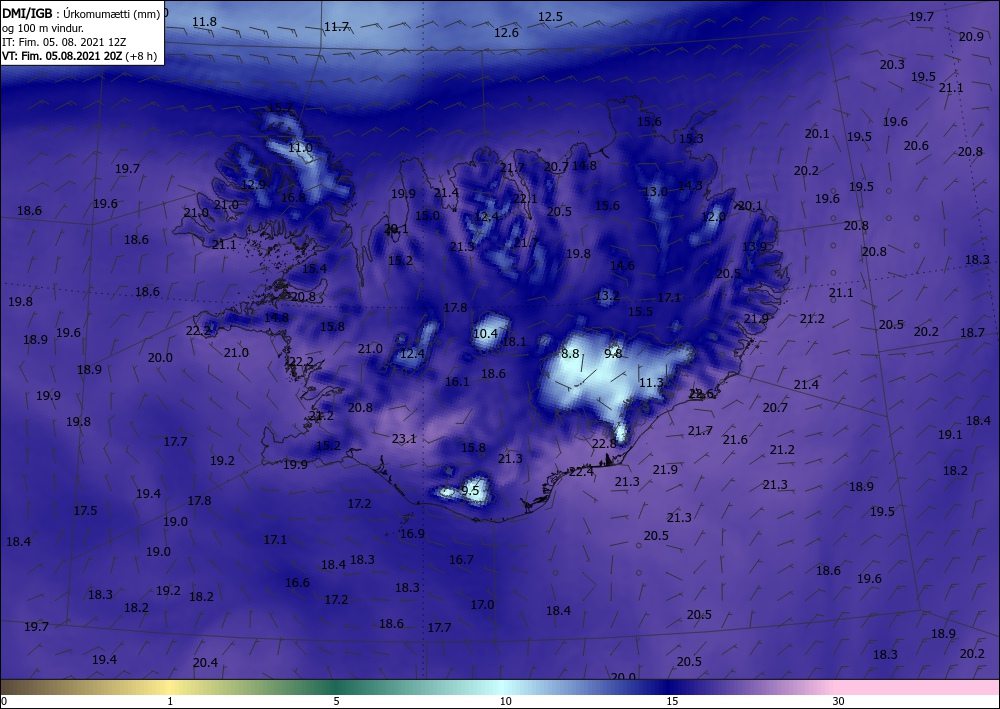
Task: Click the map value '15.4'
Action: tap(314, 268)
